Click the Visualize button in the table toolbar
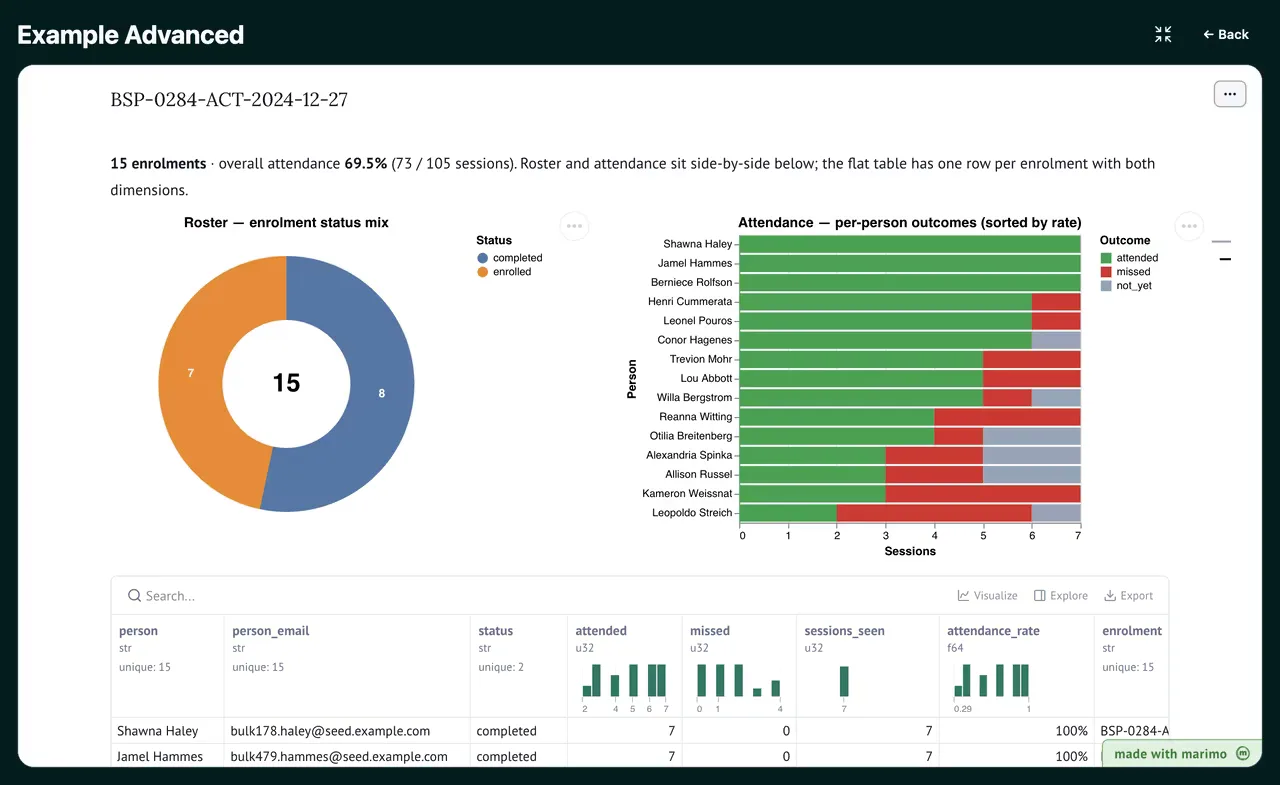The image size is (1280, 785). (987, 596)
